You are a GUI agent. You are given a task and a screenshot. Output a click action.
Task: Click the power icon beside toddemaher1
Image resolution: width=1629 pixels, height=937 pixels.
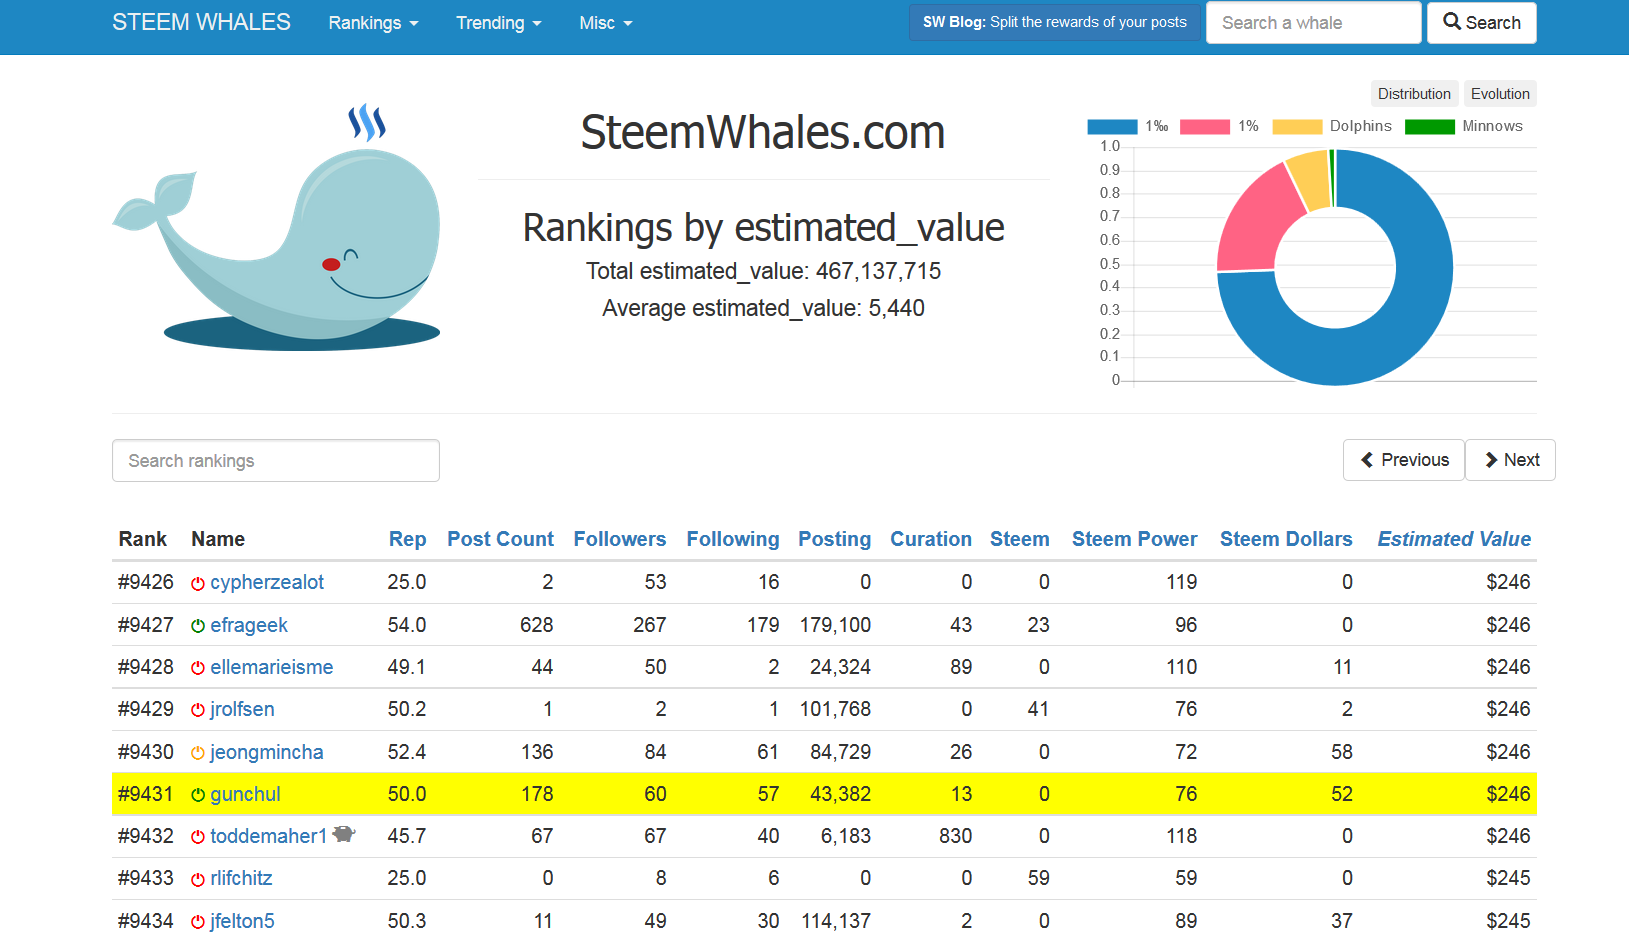tap(198, 837)
